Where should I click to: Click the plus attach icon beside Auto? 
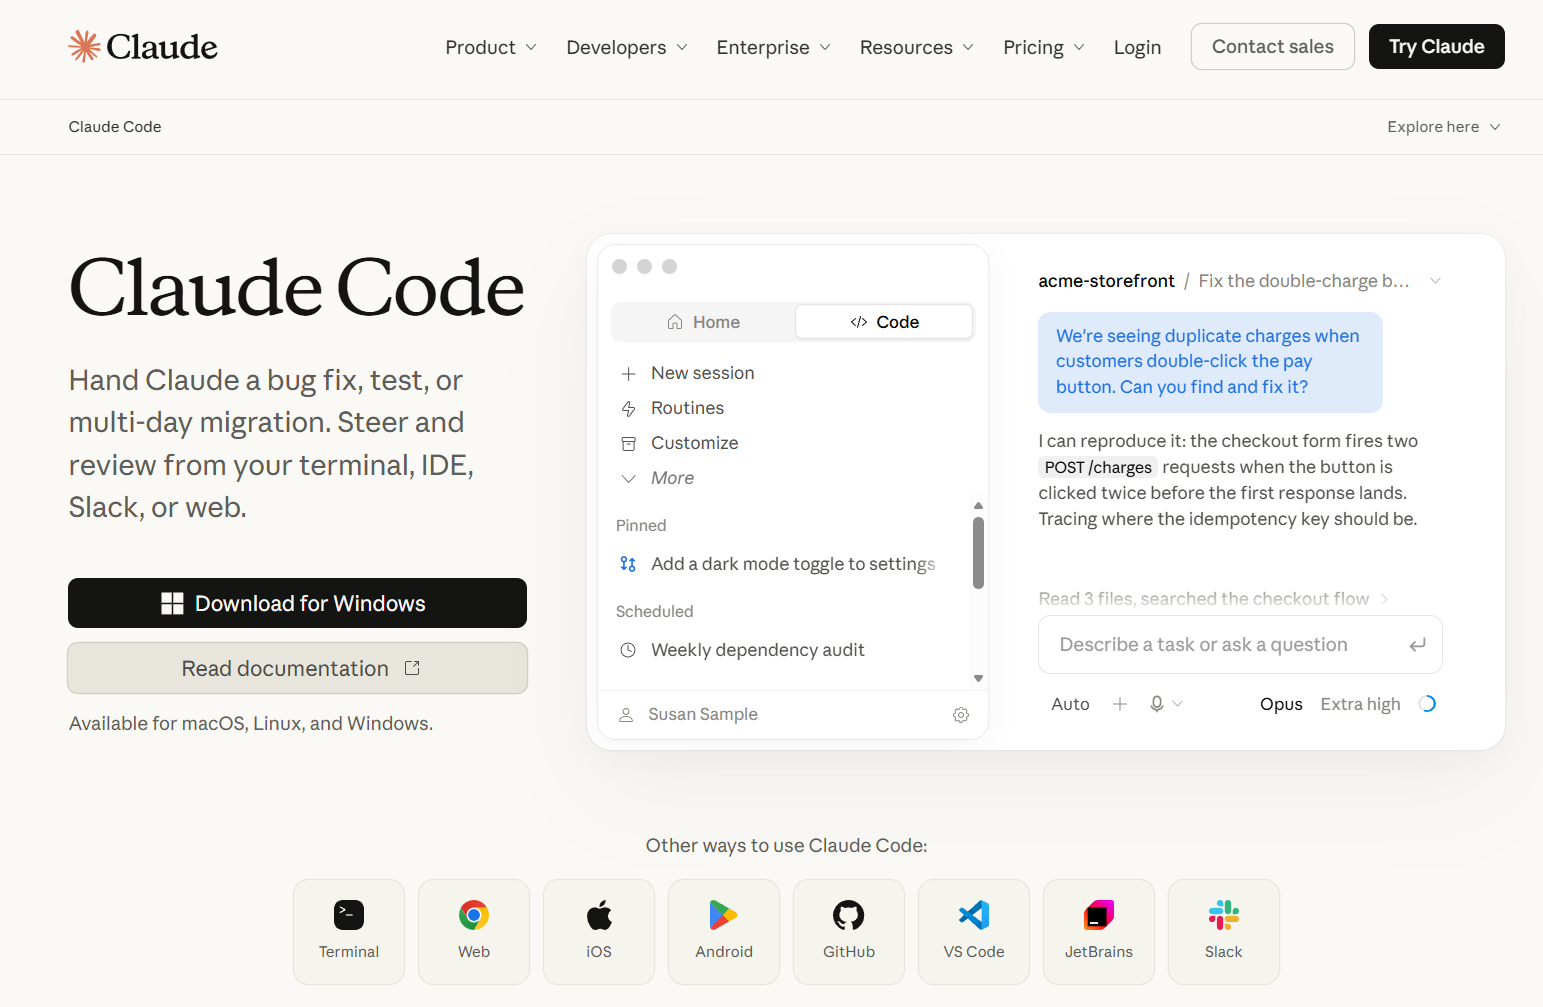(x=1120, y=704)
